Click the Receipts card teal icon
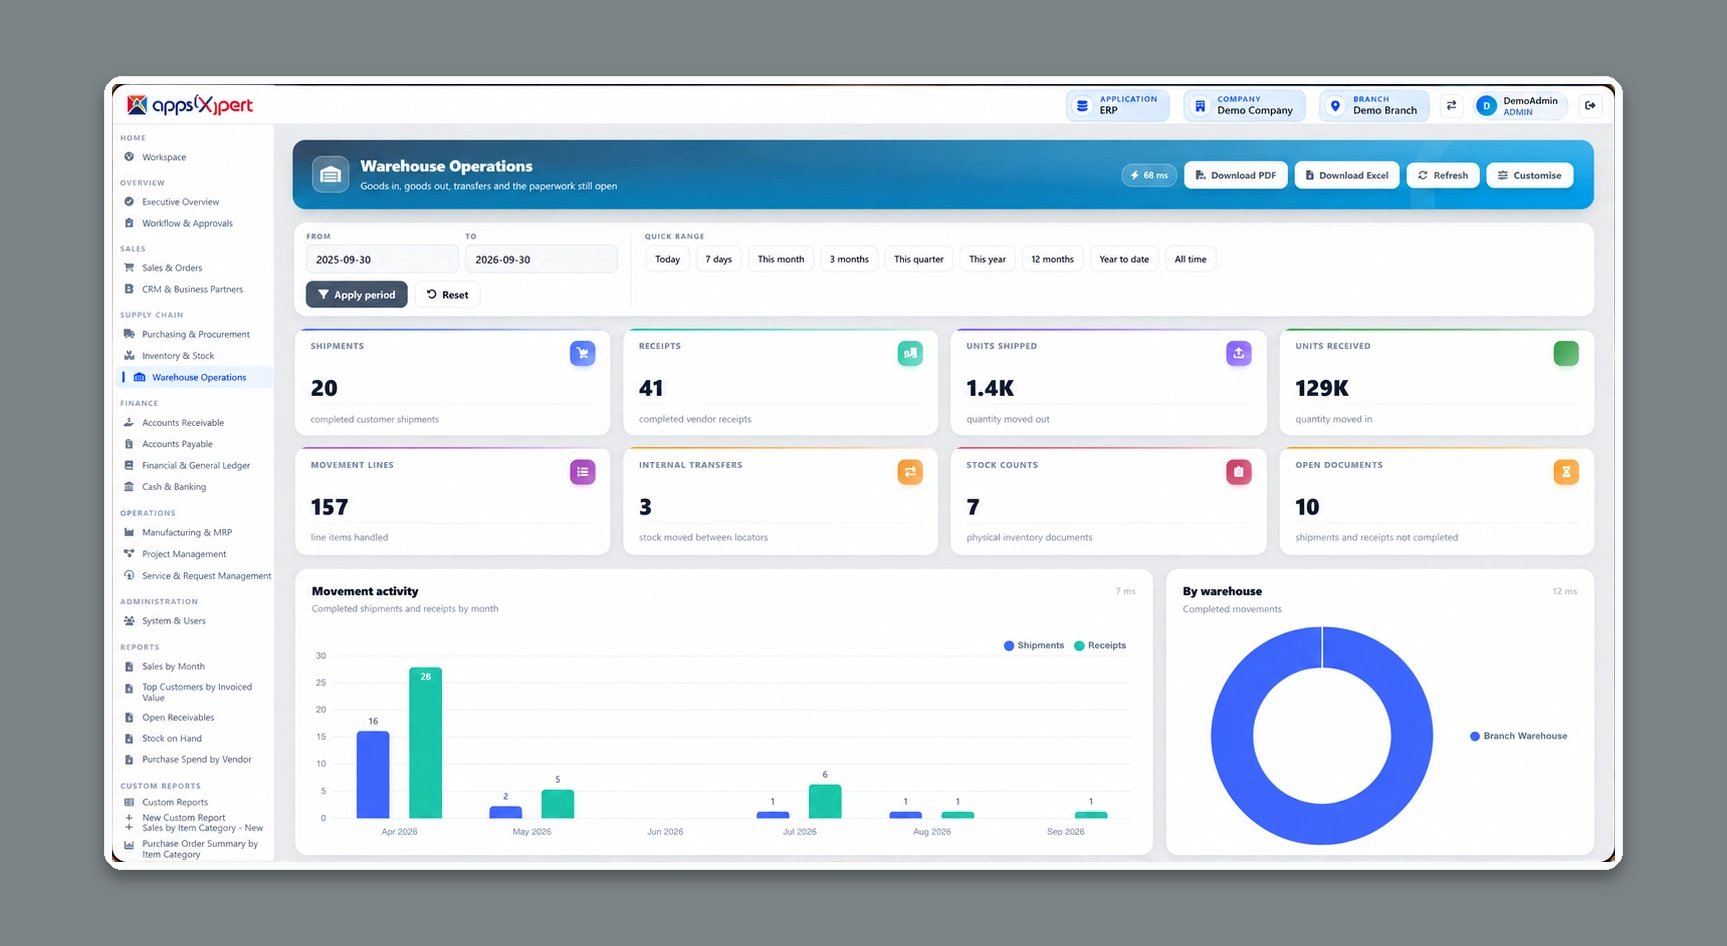This screenshot has height=946, width=1727. coord(910,353)
